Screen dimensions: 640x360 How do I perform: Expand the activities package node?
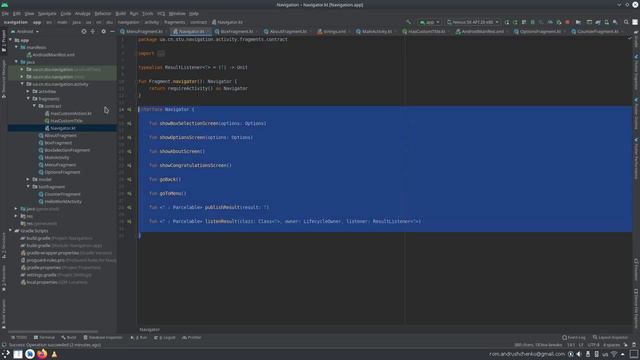[29, 91]
